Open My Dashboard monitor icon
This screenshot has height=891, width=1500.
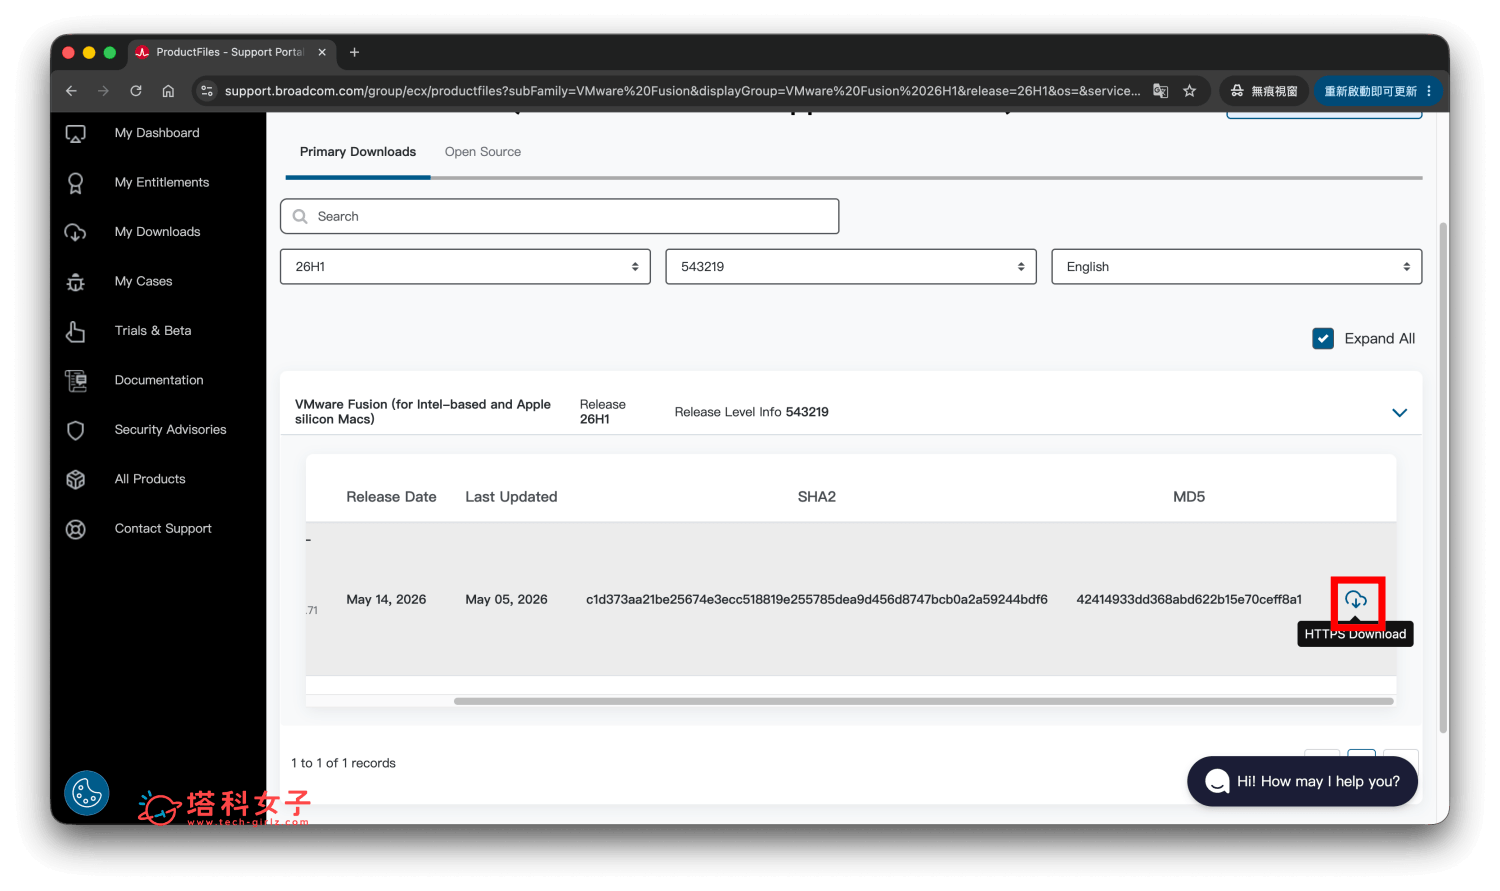(75, 133)
